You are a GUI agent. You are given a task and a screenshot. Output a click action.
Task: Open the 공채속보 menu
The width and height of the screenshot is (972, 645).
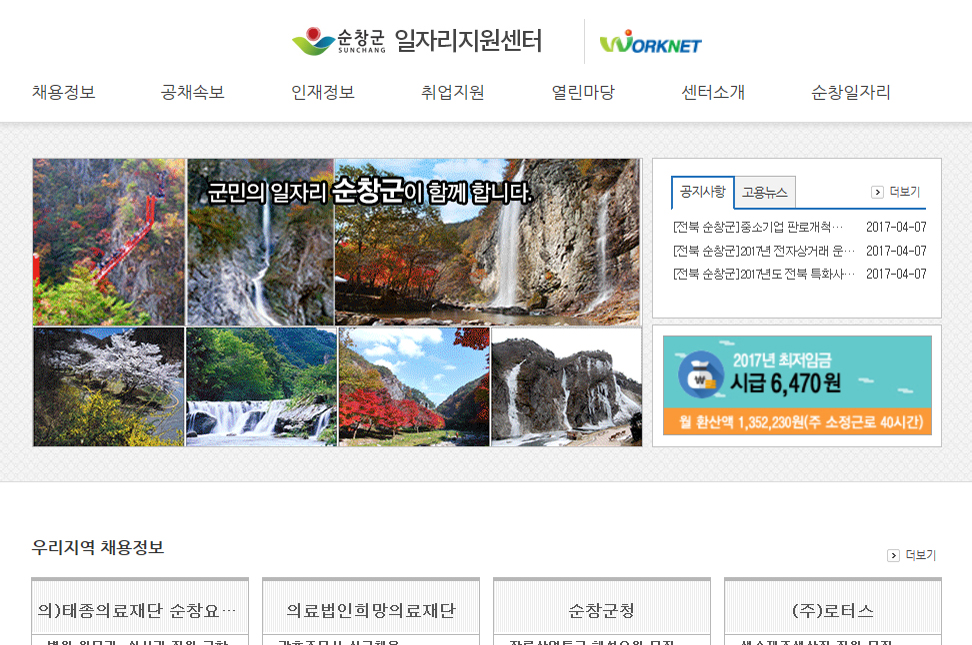[192, 93]
